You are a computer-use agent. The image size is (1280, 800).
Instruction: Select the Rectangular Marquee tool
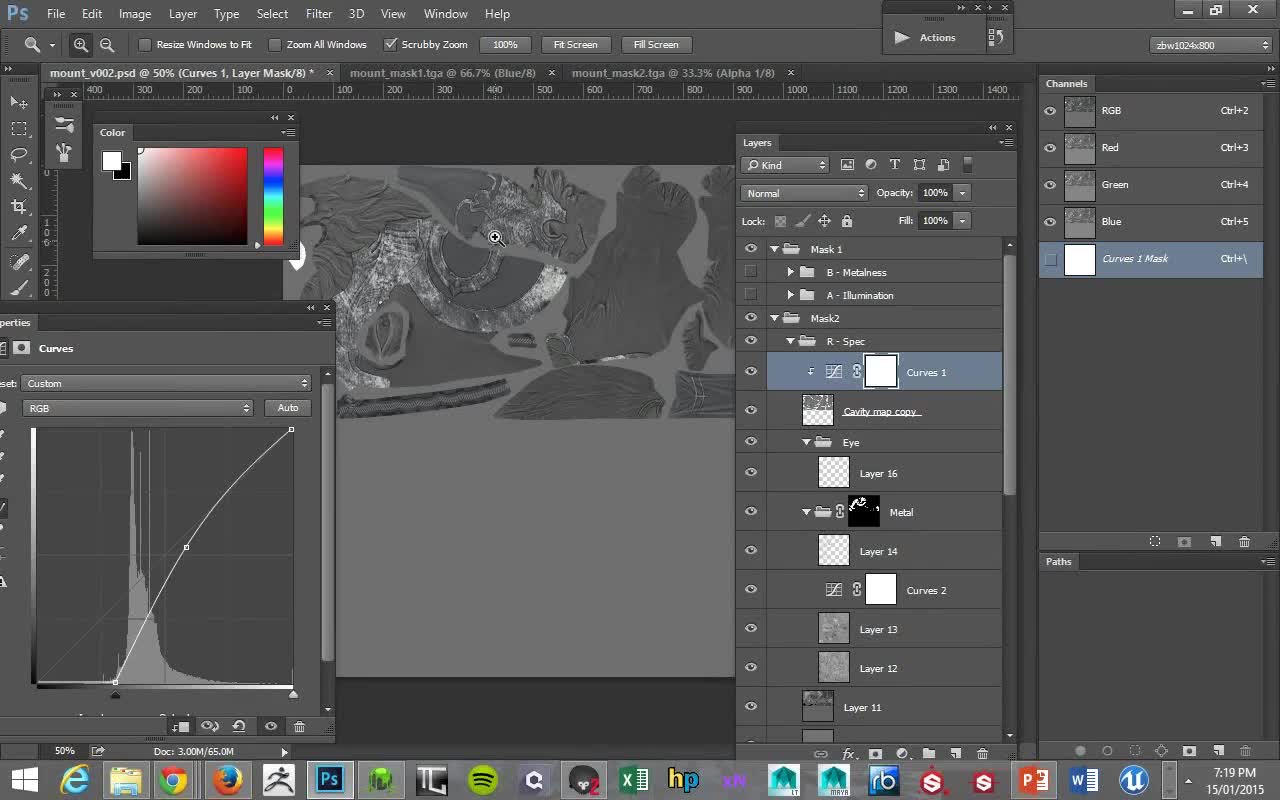coord(19,128)
